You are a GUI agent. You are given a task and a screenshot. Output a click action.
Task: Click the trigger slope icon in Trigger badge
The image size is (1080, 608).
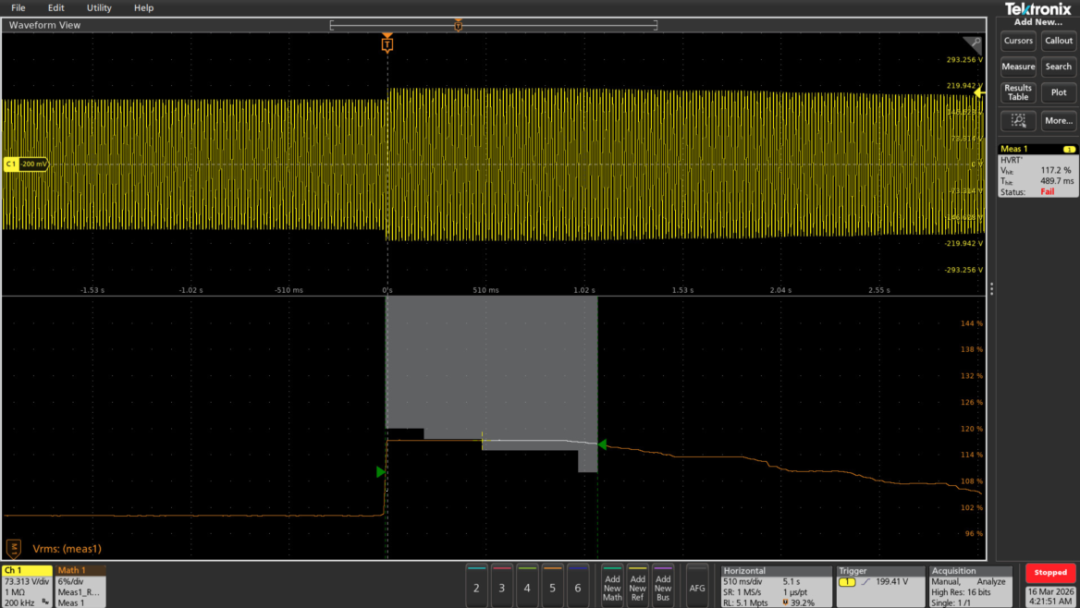point(865,583)
